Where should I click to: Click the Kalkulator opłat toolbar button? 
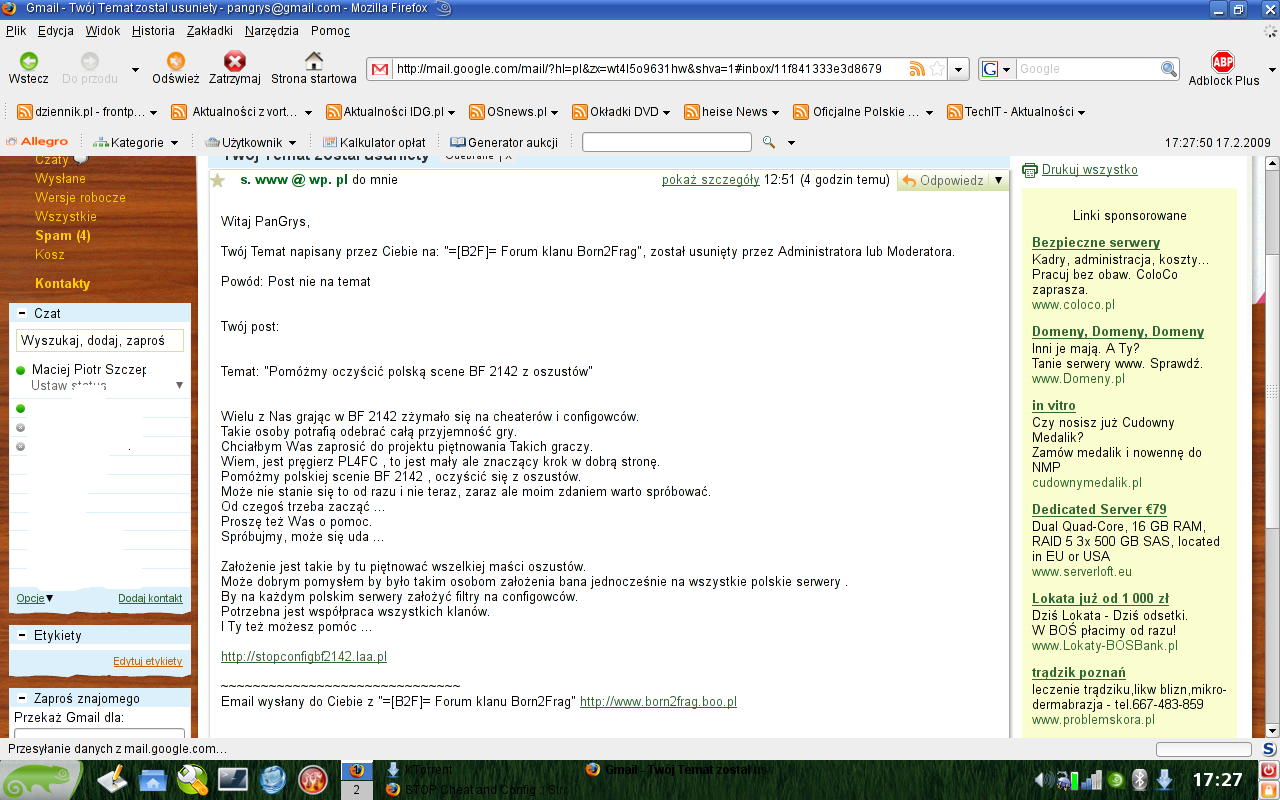click(373, 142)
